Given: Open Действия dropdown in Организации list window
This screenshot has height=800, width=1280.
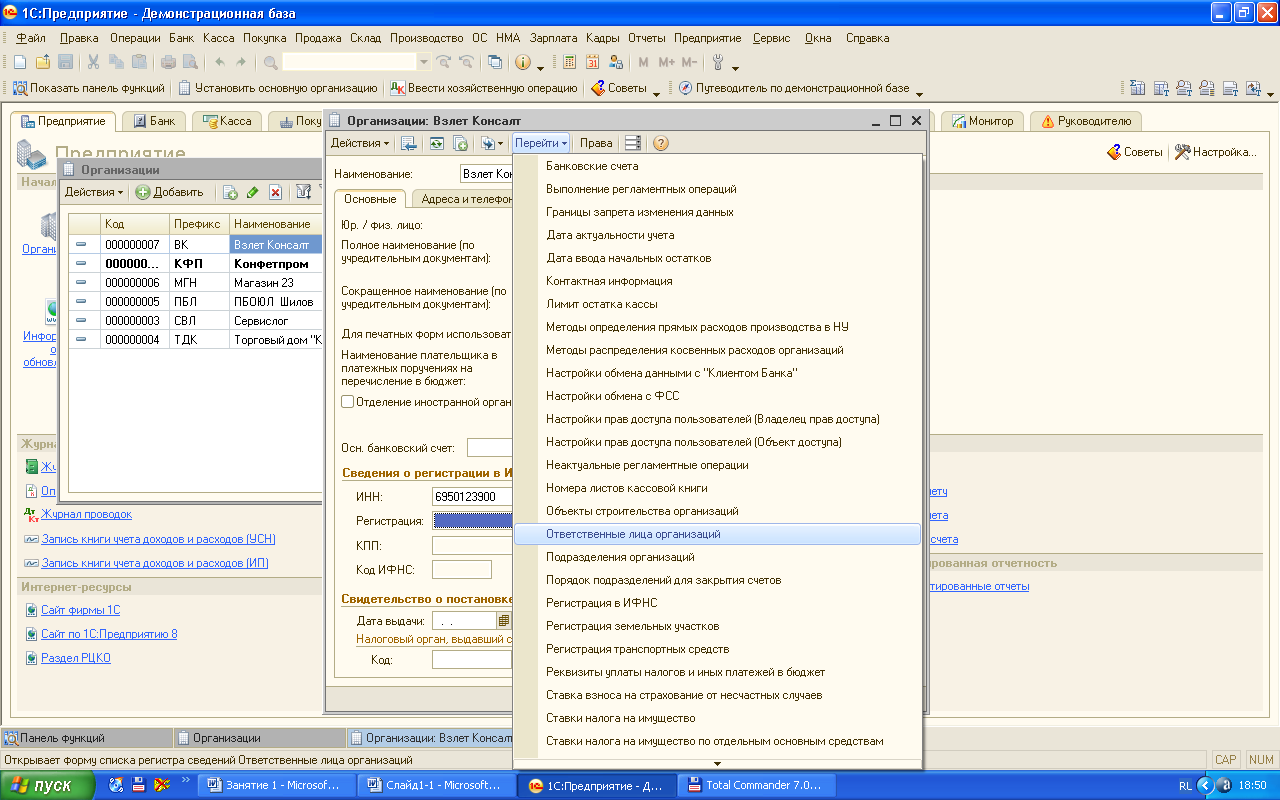Looking at the screenshot, I should pos(94,192).
